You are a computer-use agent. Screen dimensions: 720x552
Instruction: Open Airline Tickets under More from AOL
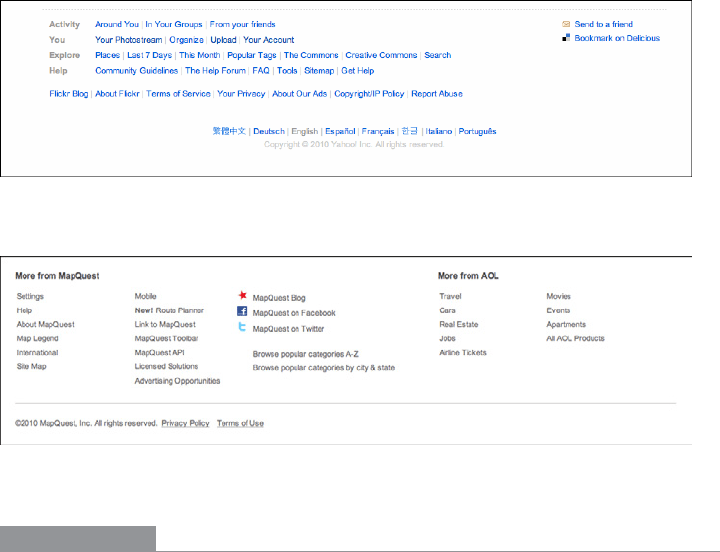point(463,353)
